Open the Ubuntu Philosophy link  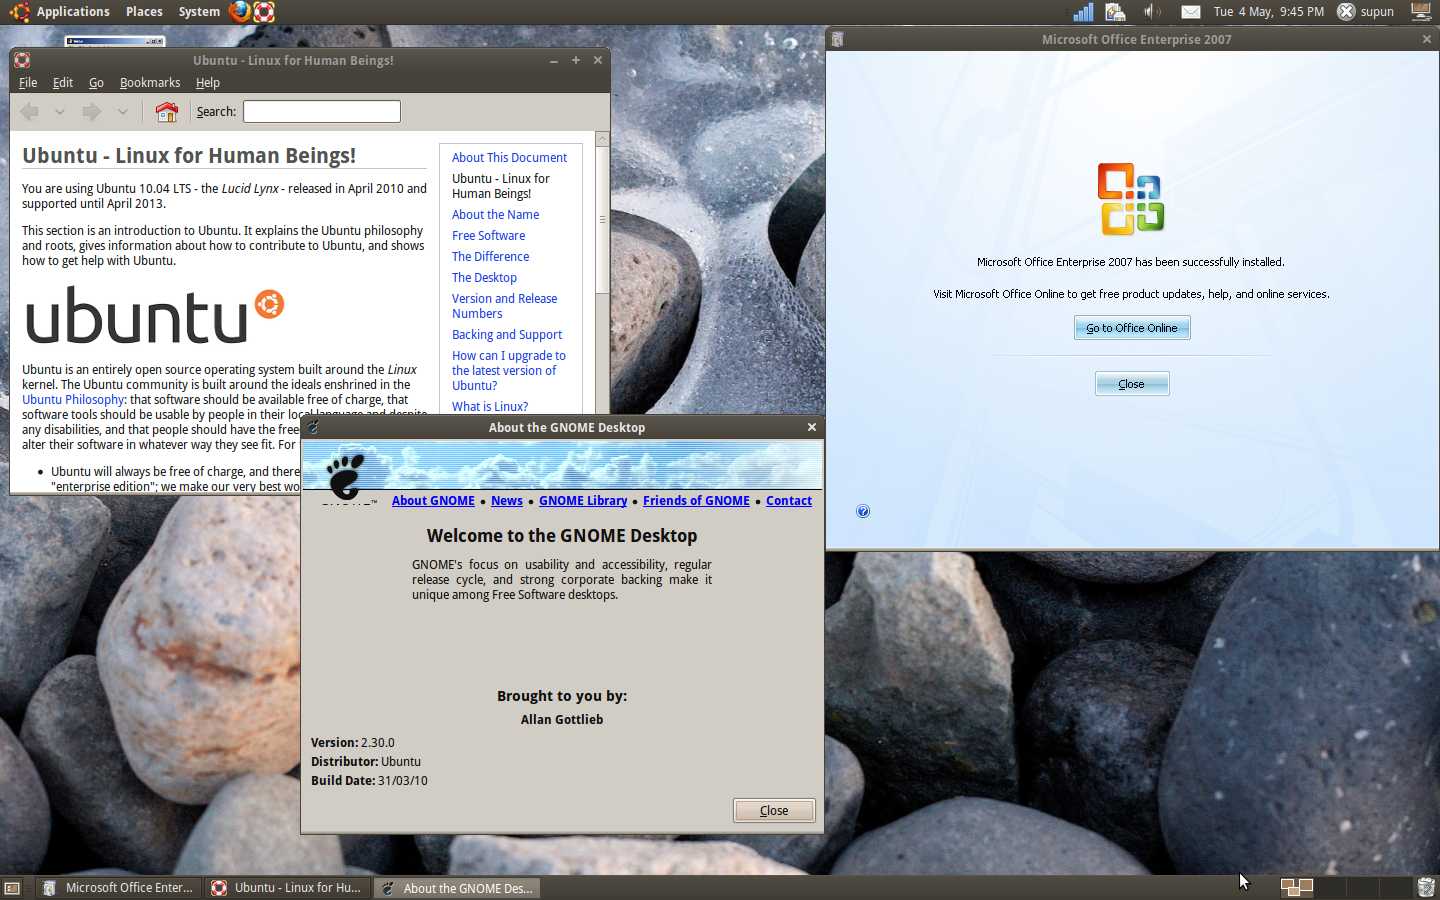coord(73,400)
